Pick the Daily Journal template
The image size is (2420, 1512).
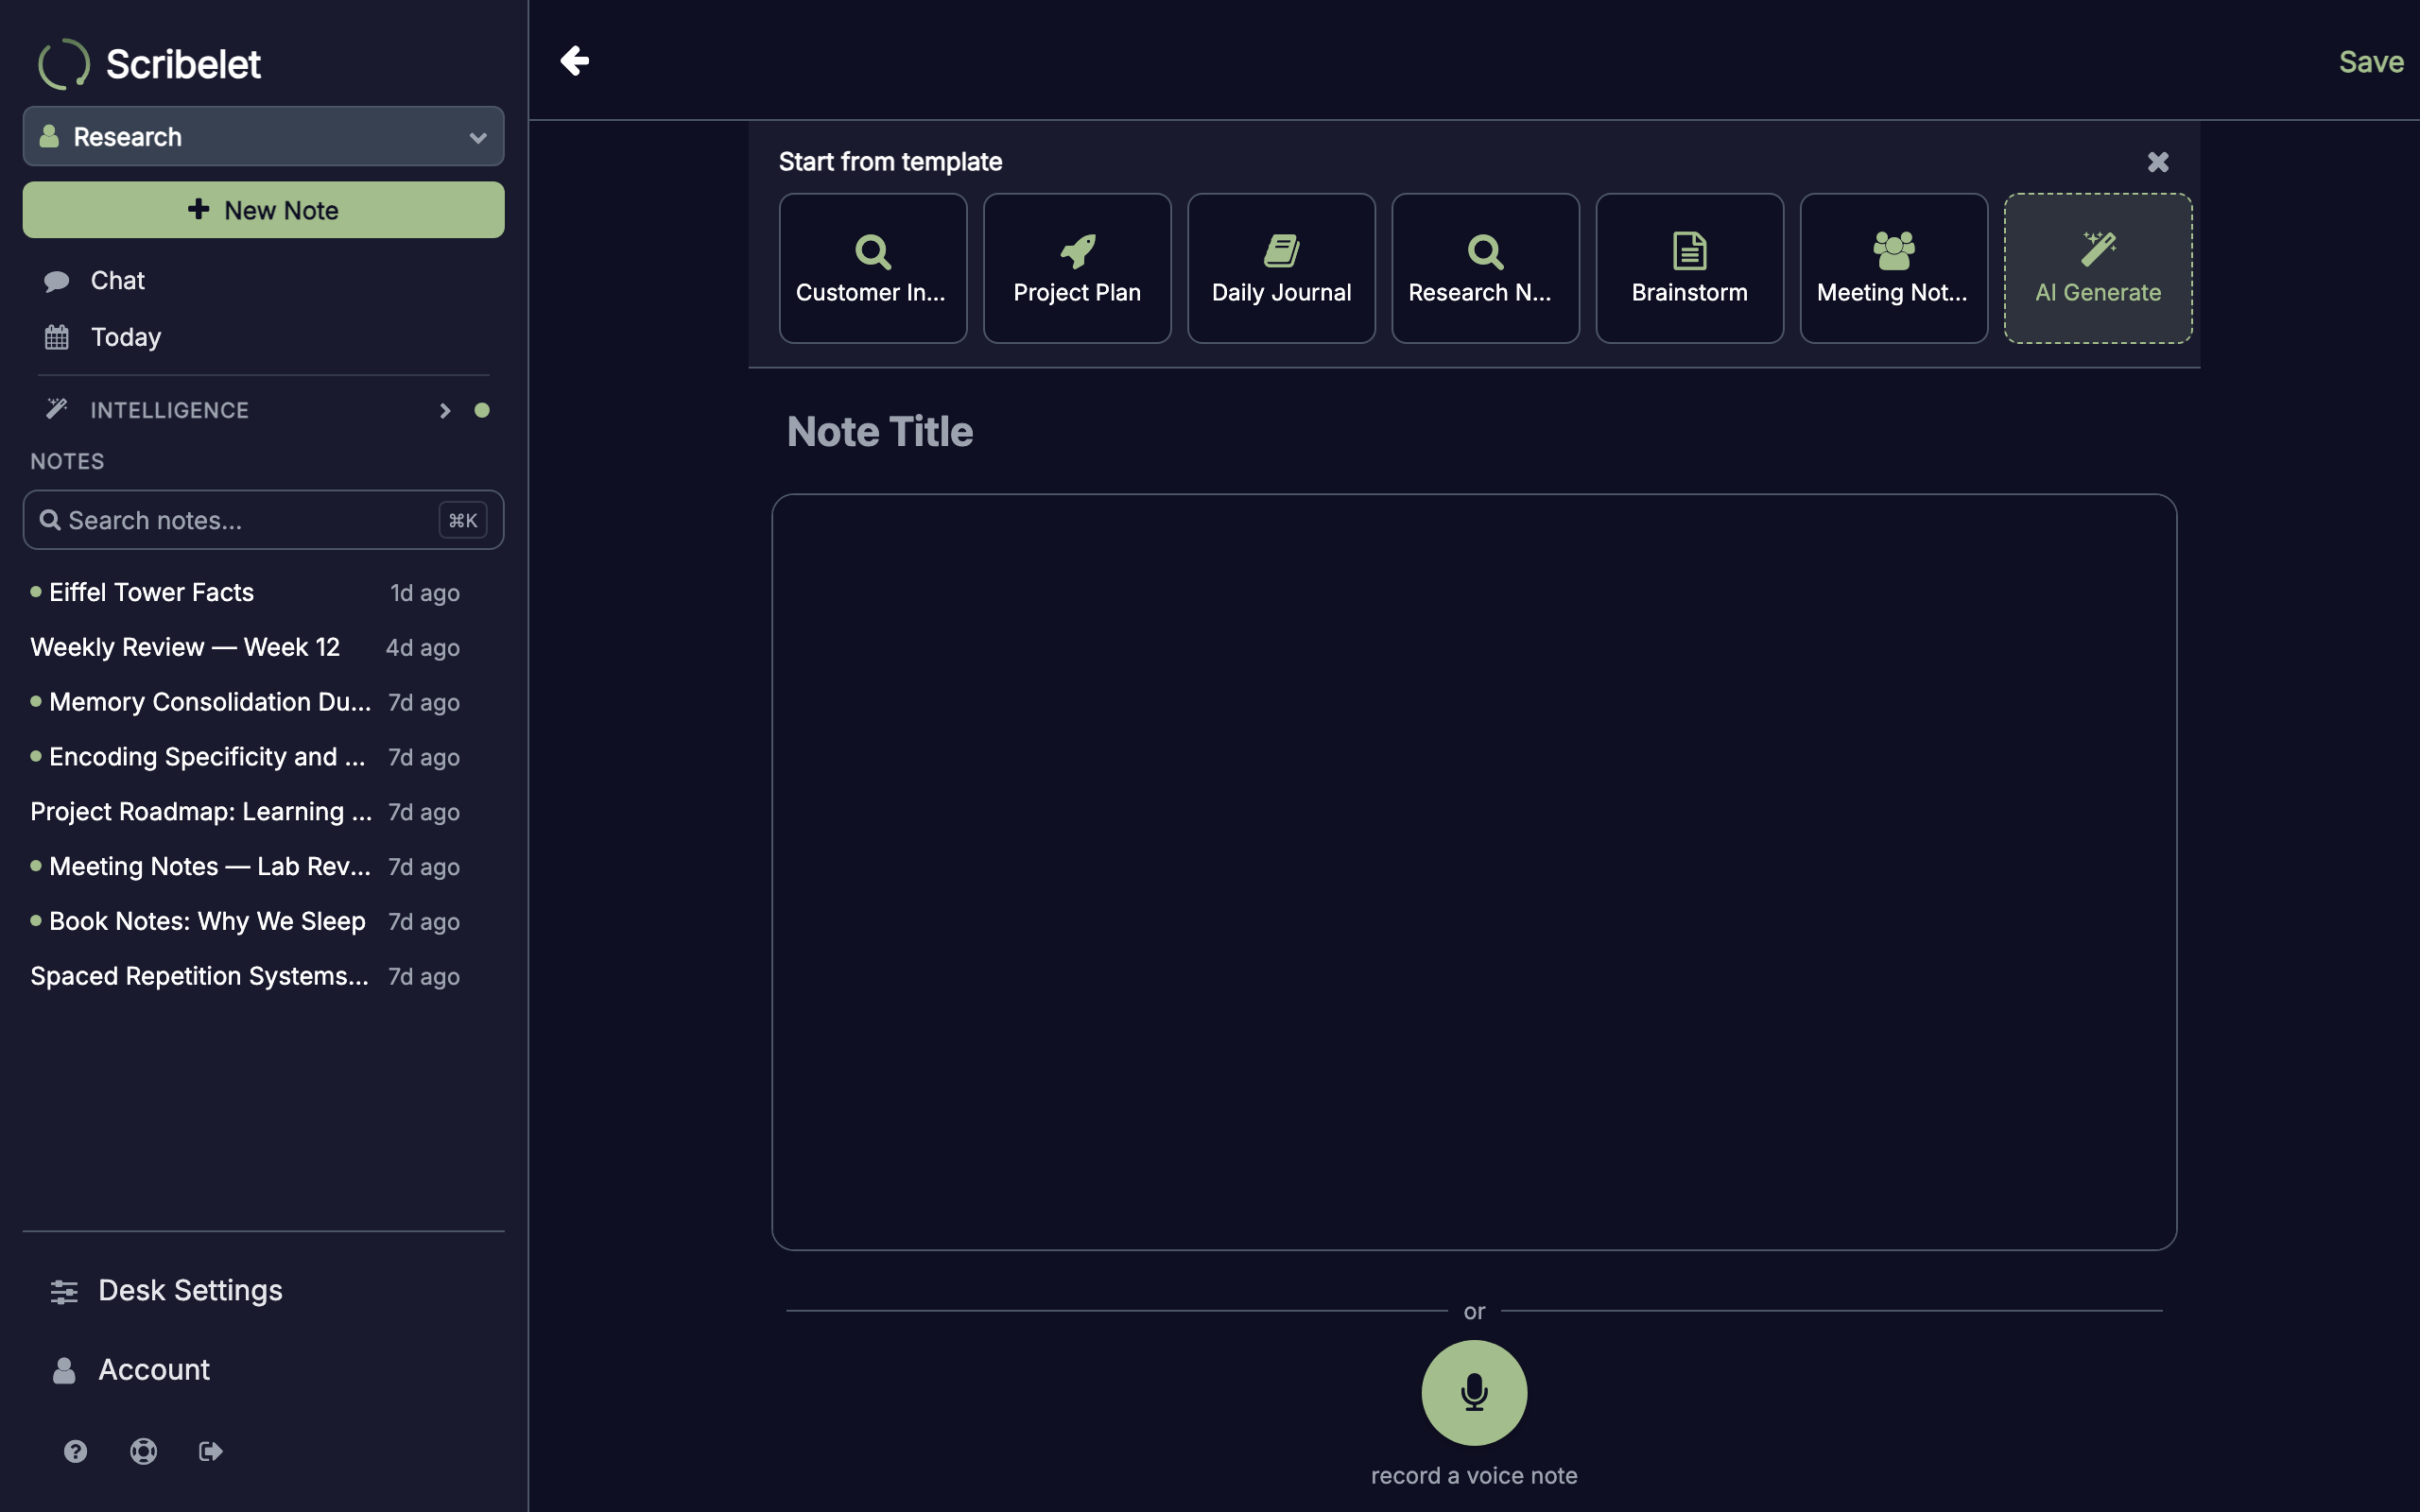1281,268
